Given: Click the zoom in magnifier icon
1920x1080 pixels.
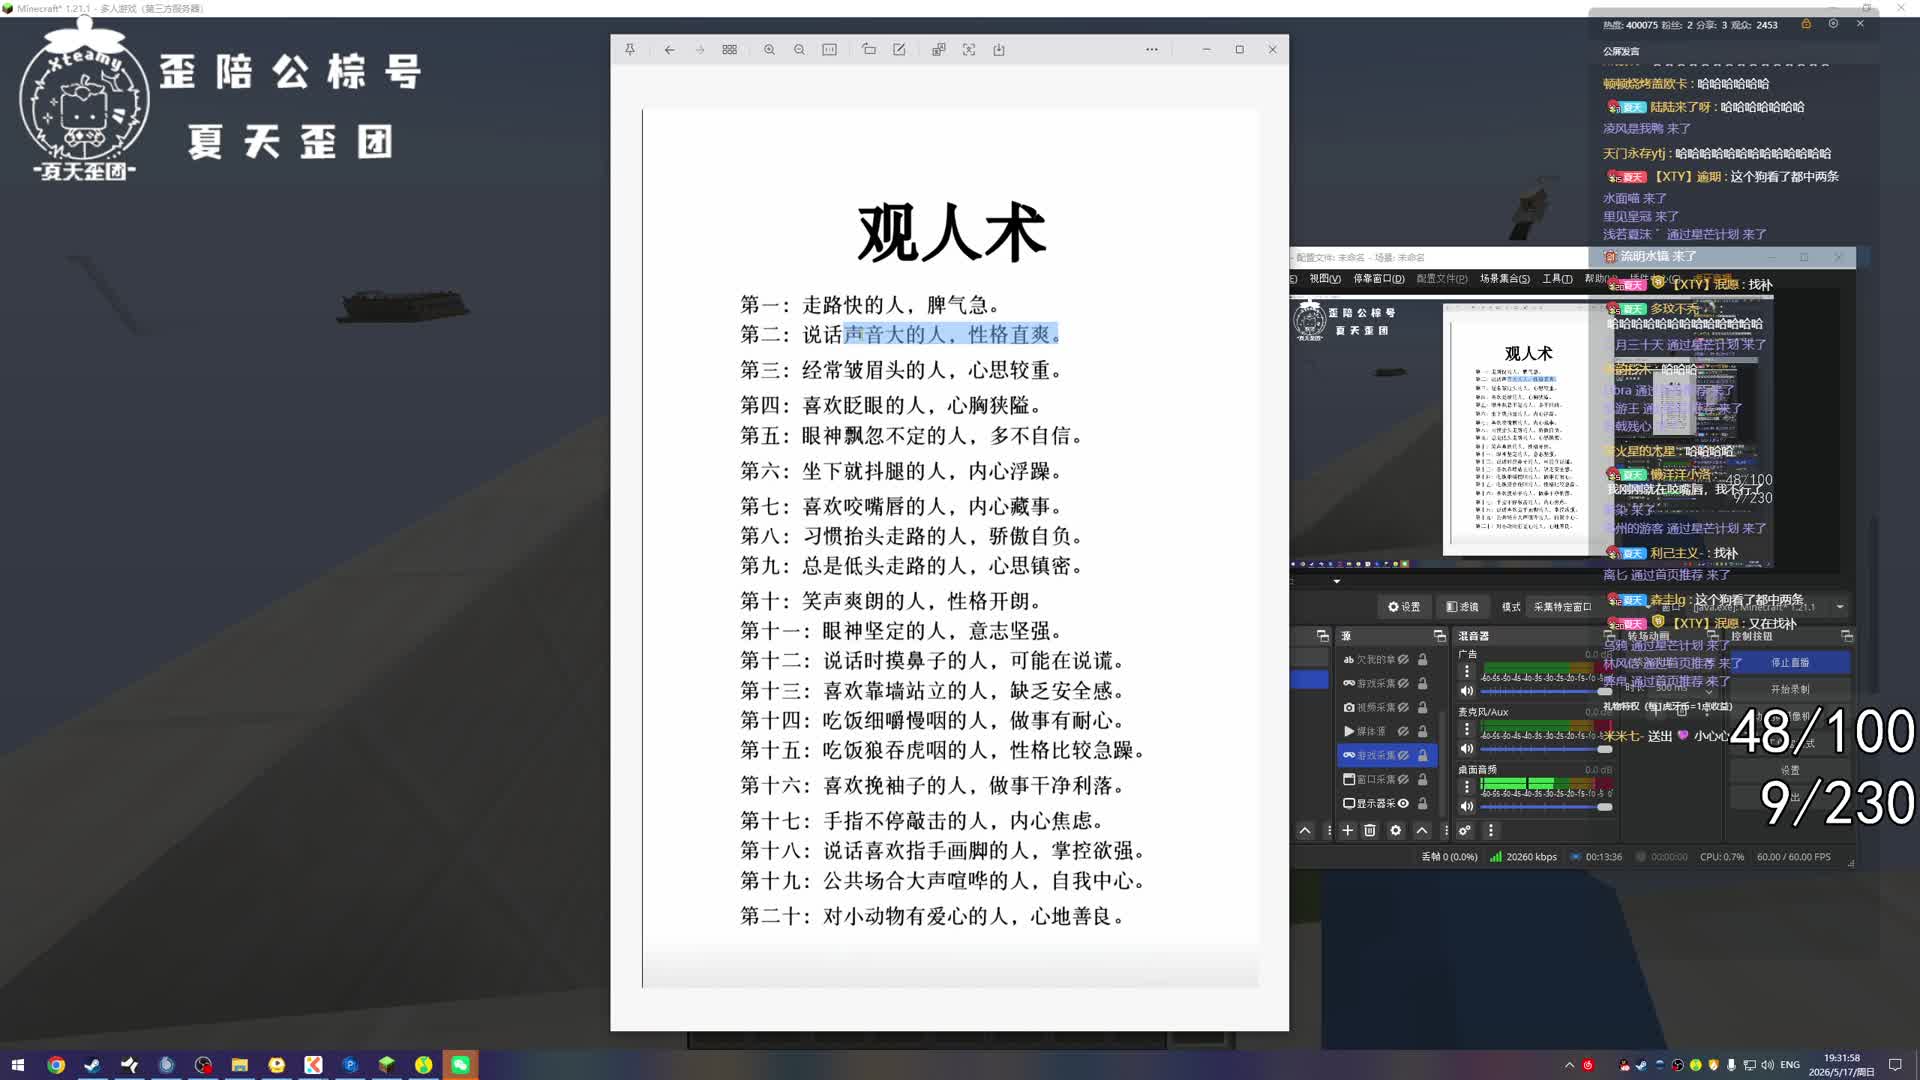Looking at the screenshot, I should click(769, 50).
